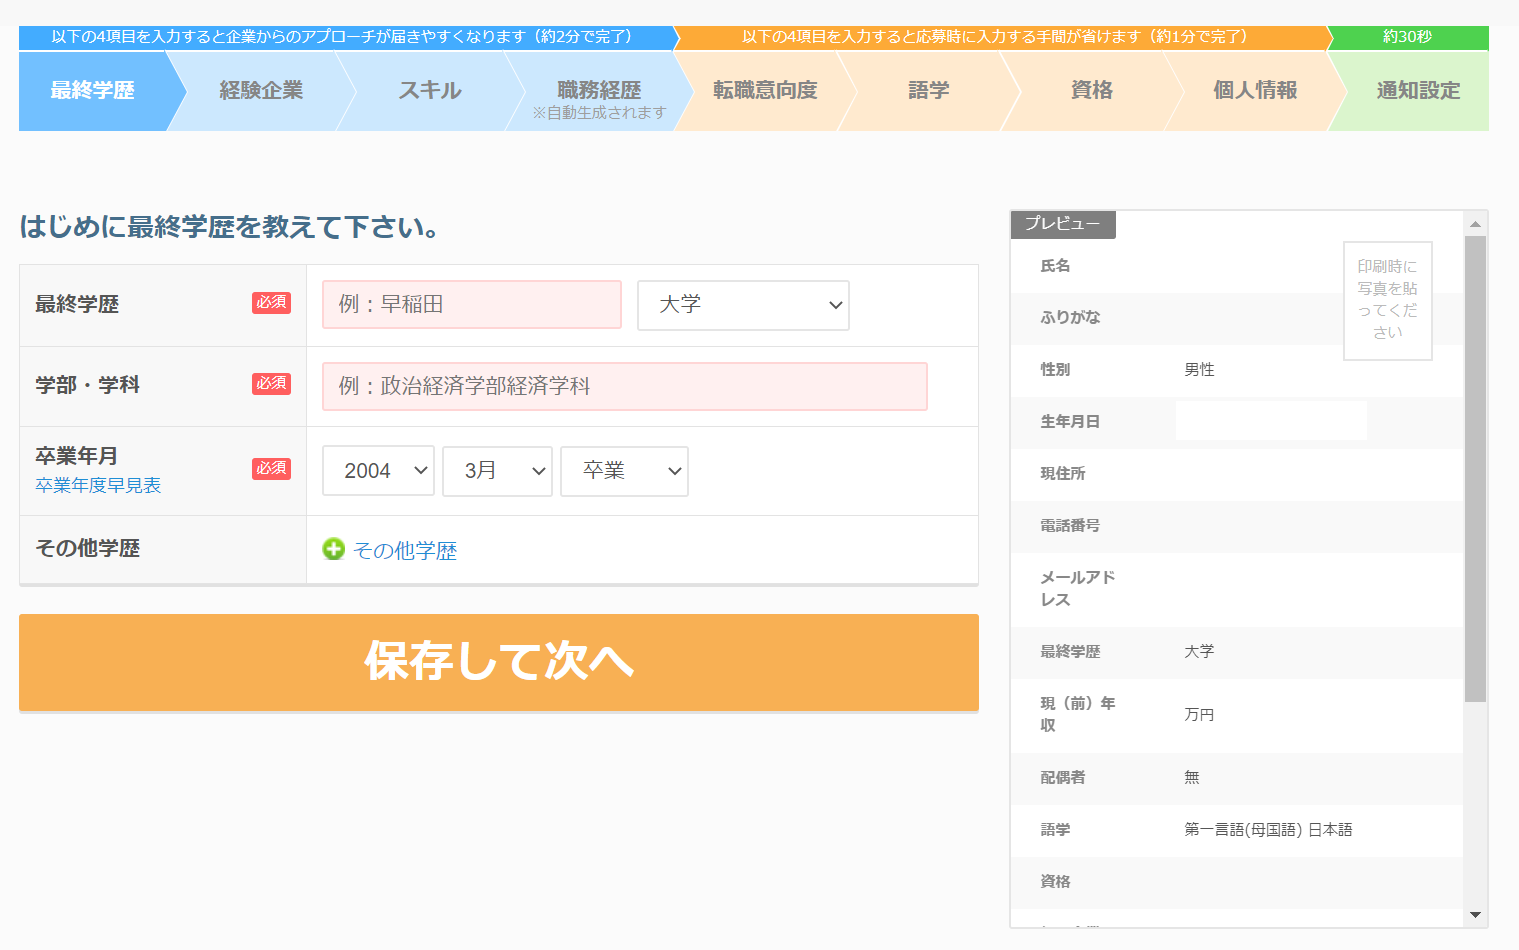Select the 職務経歴 step tab
Viewport: 1519px width, 950px height.
coord(599,91)
